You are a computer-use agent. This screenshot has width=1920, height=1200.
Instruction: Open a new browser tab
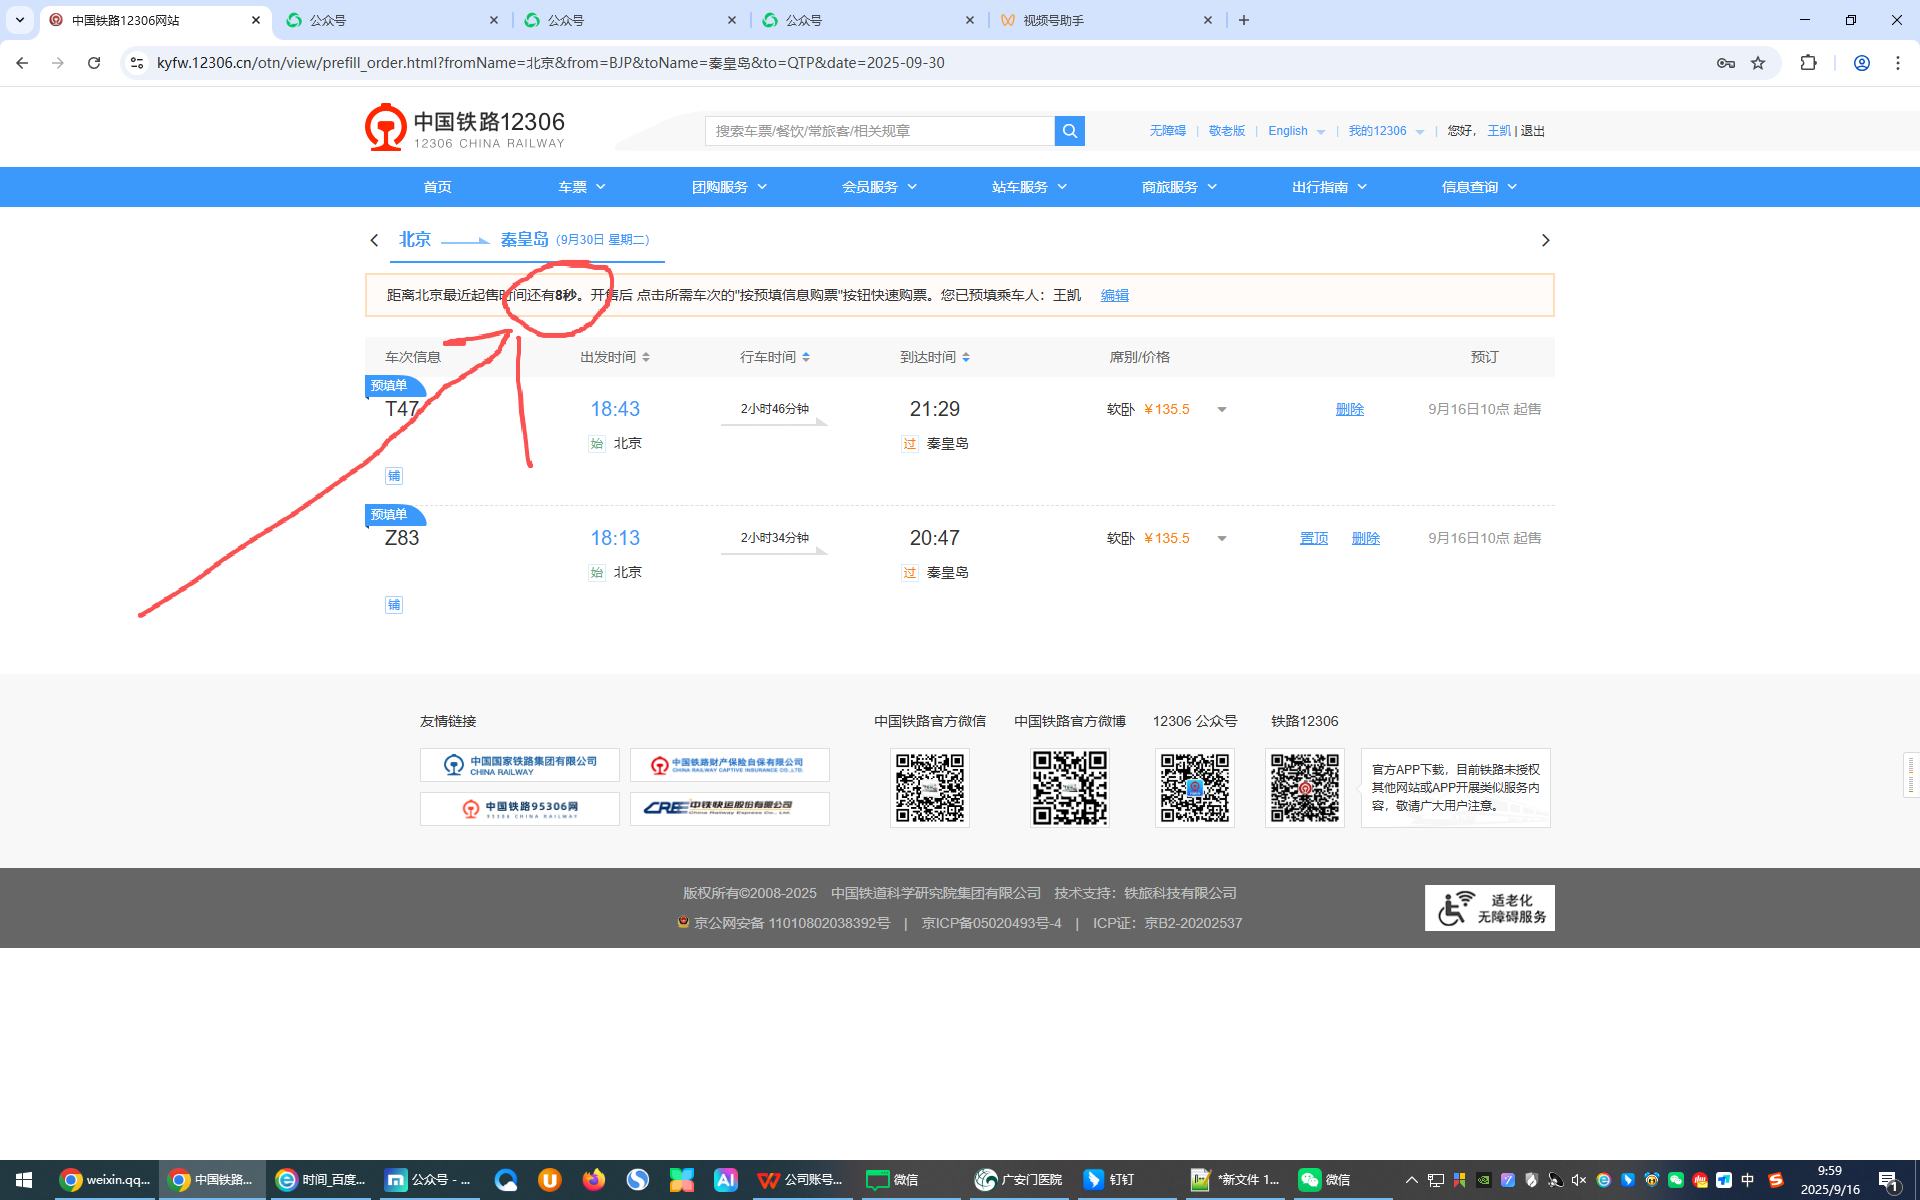pyautogui.click(x=1244, y=20)
